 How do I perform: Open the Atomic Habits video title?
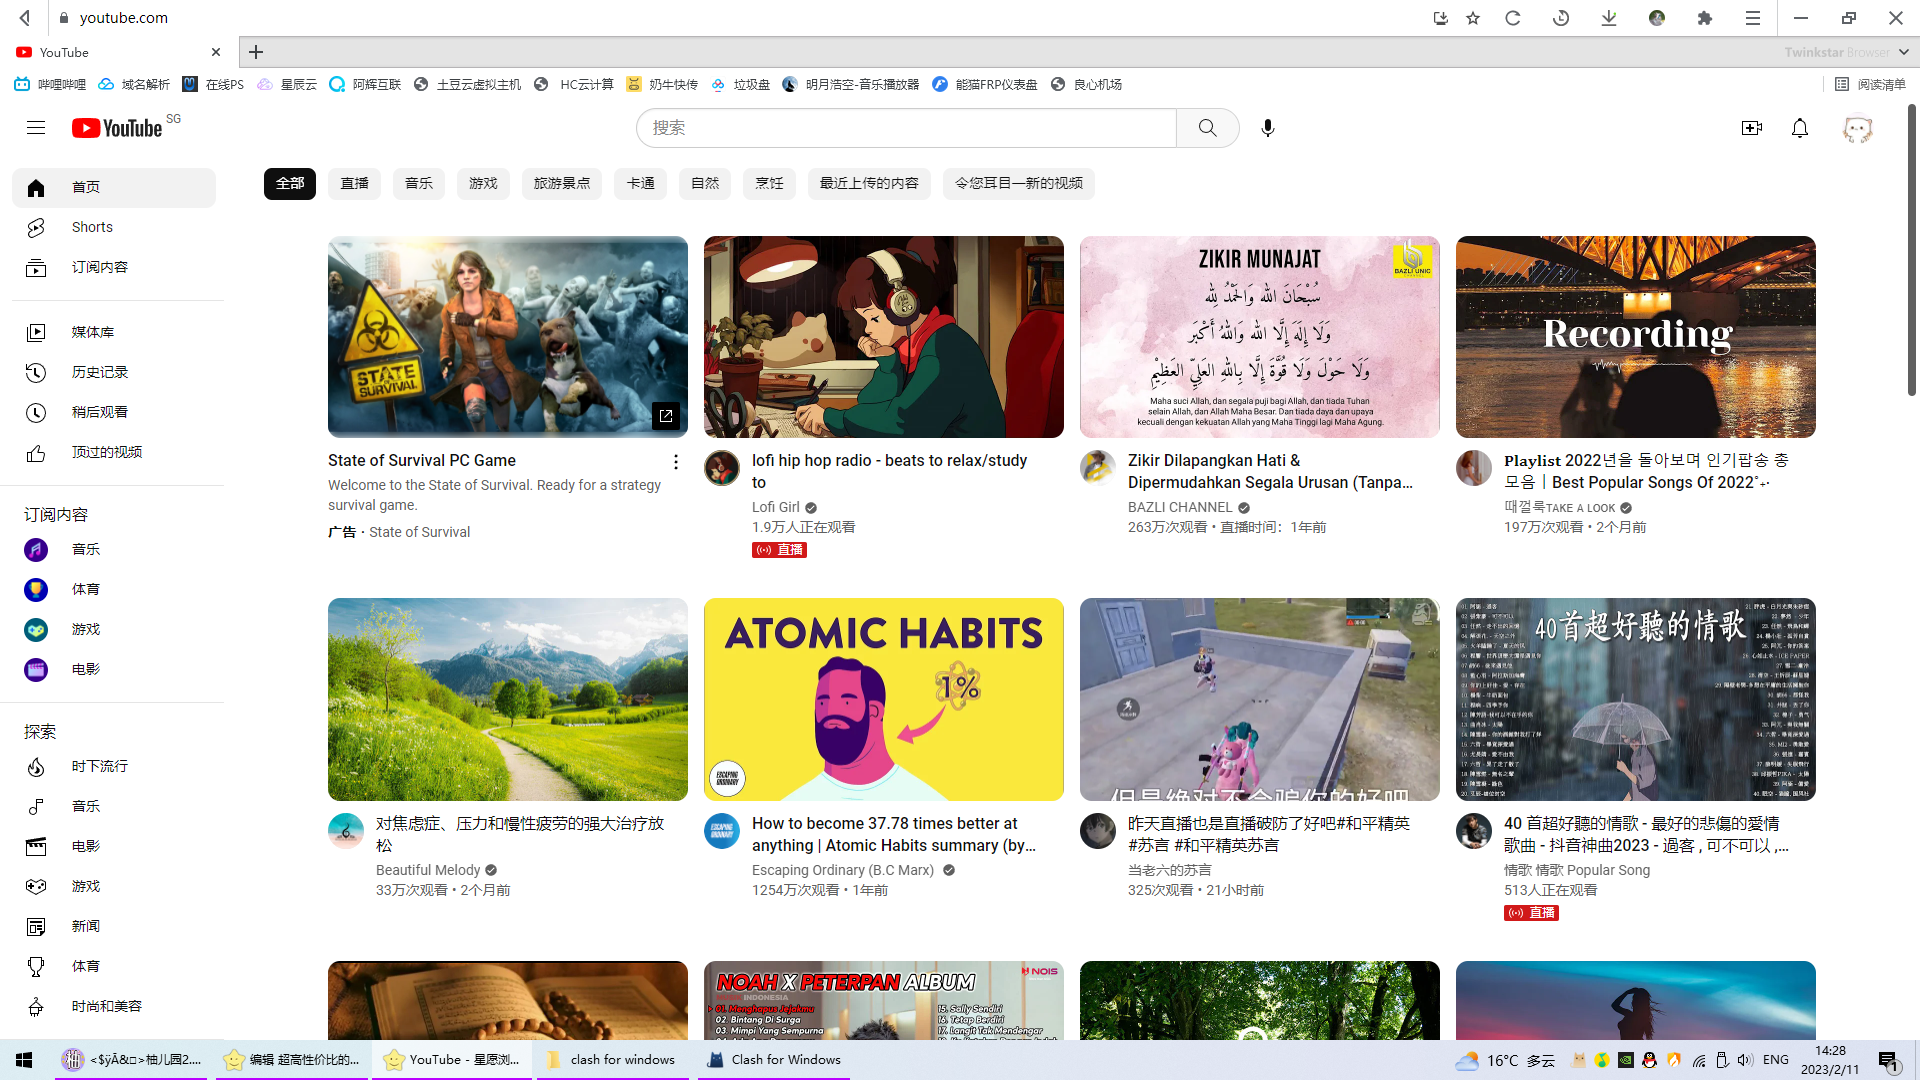pyautogui.click(x=894, y=834)
